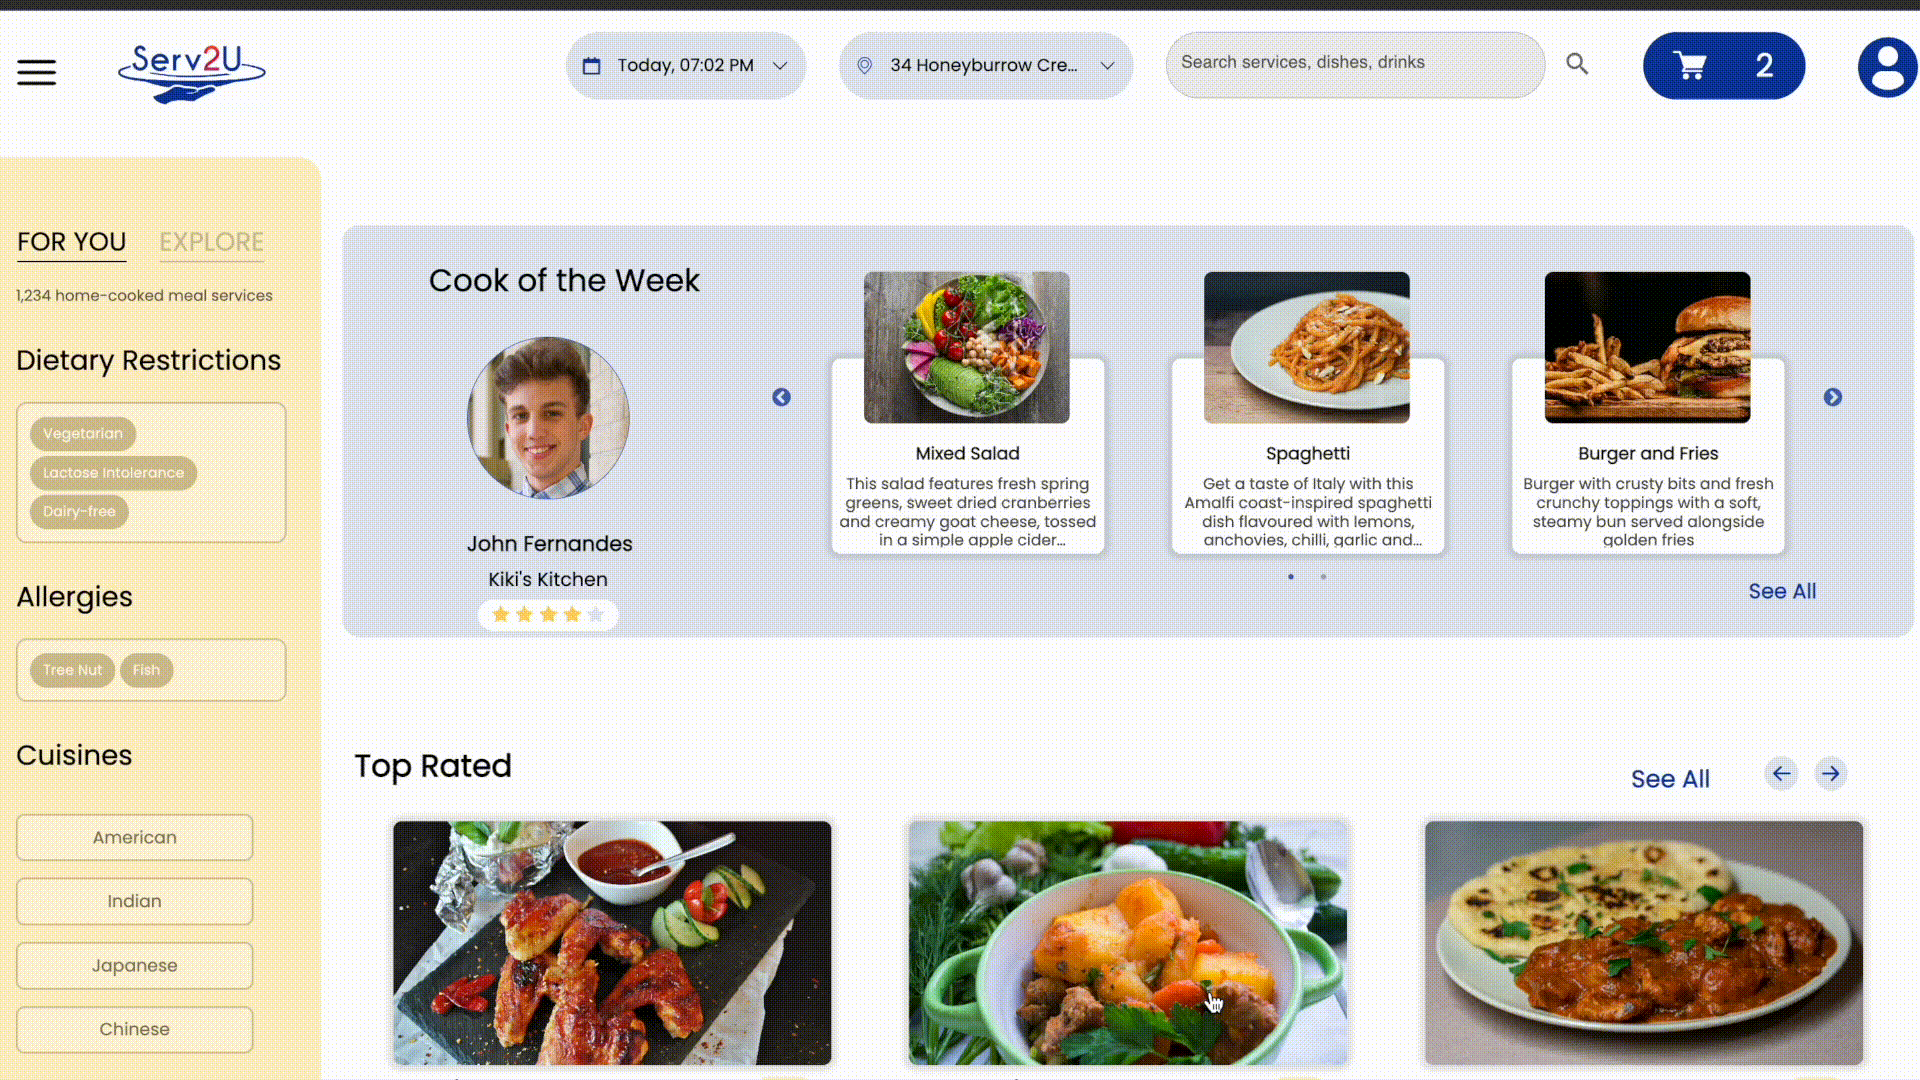Click the search services input field

[x=1354, y=63]
